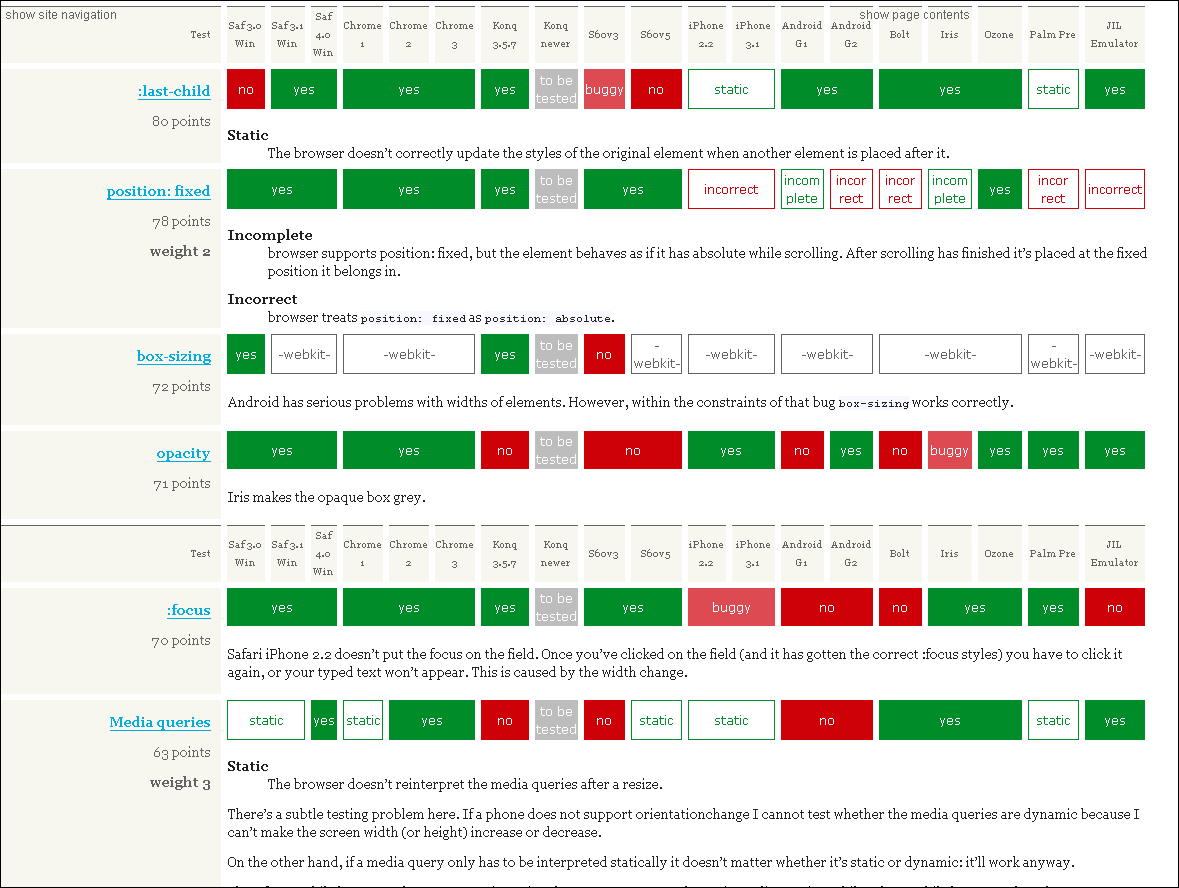Click the iPhone 'buggy' cell in :focus row
This screenshot has height=888, width=1179.
[731, 607]
